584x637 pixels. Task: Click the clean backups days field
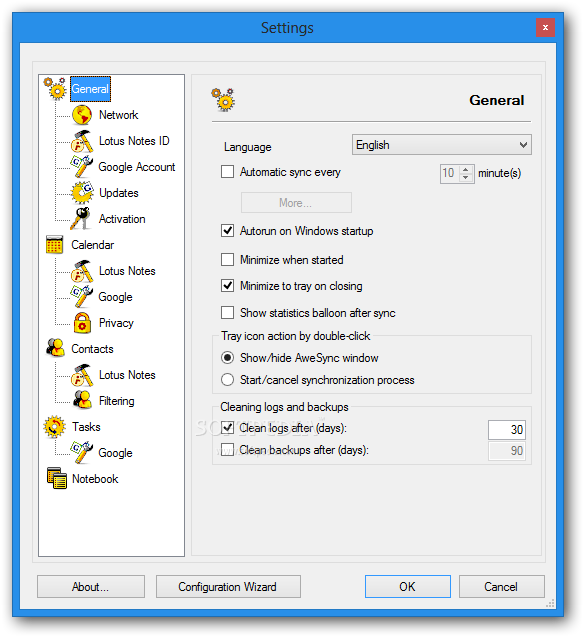pyautogui.click(x=507, y=451)
